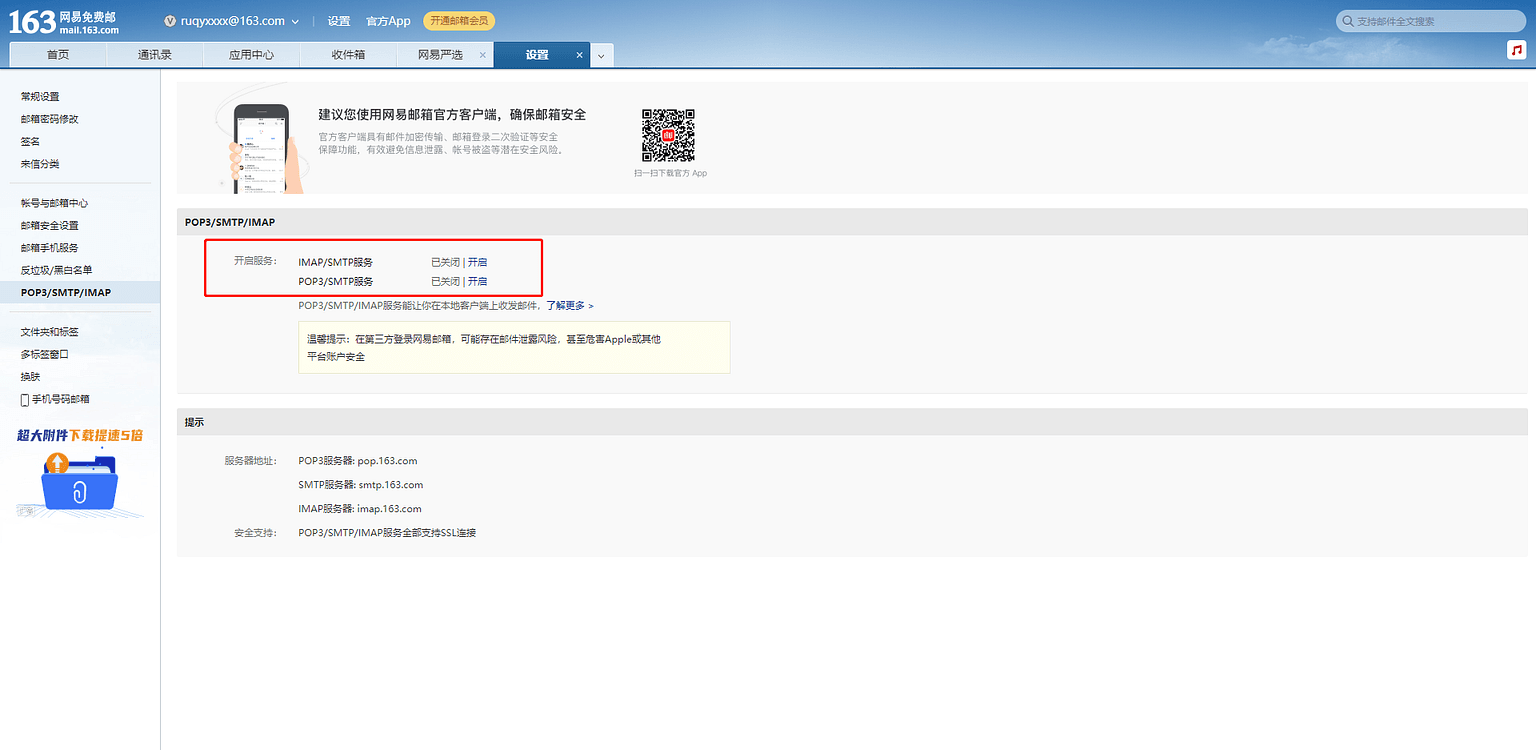Click the POP3服务器: pop.163.com text
This screenshot has height=750, width=1536.
(x=358, y=461)
